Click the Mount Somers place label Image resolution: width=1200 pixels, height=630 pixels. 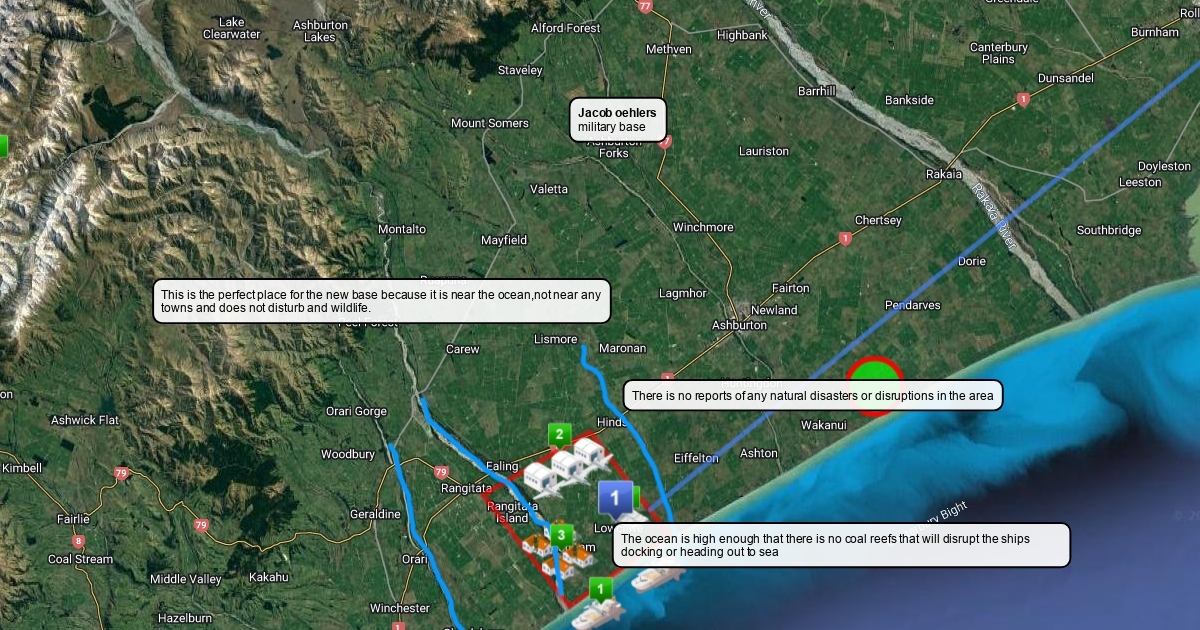pos(489,123)
